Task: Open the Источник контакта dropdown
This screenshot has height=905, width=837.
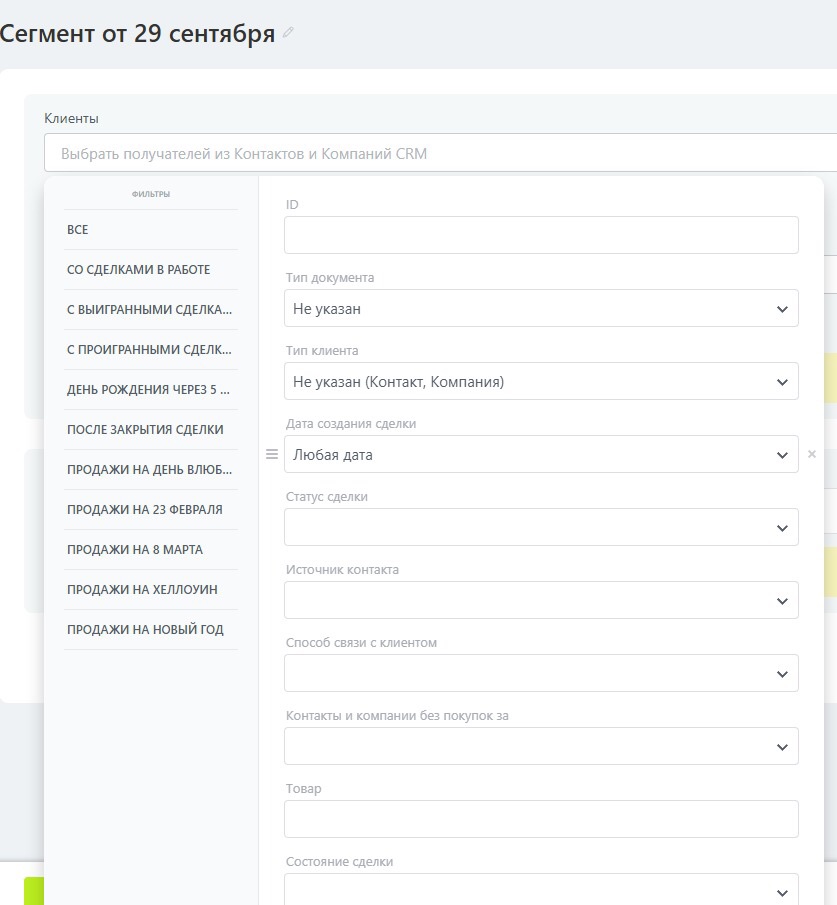Action: point(541,601)
